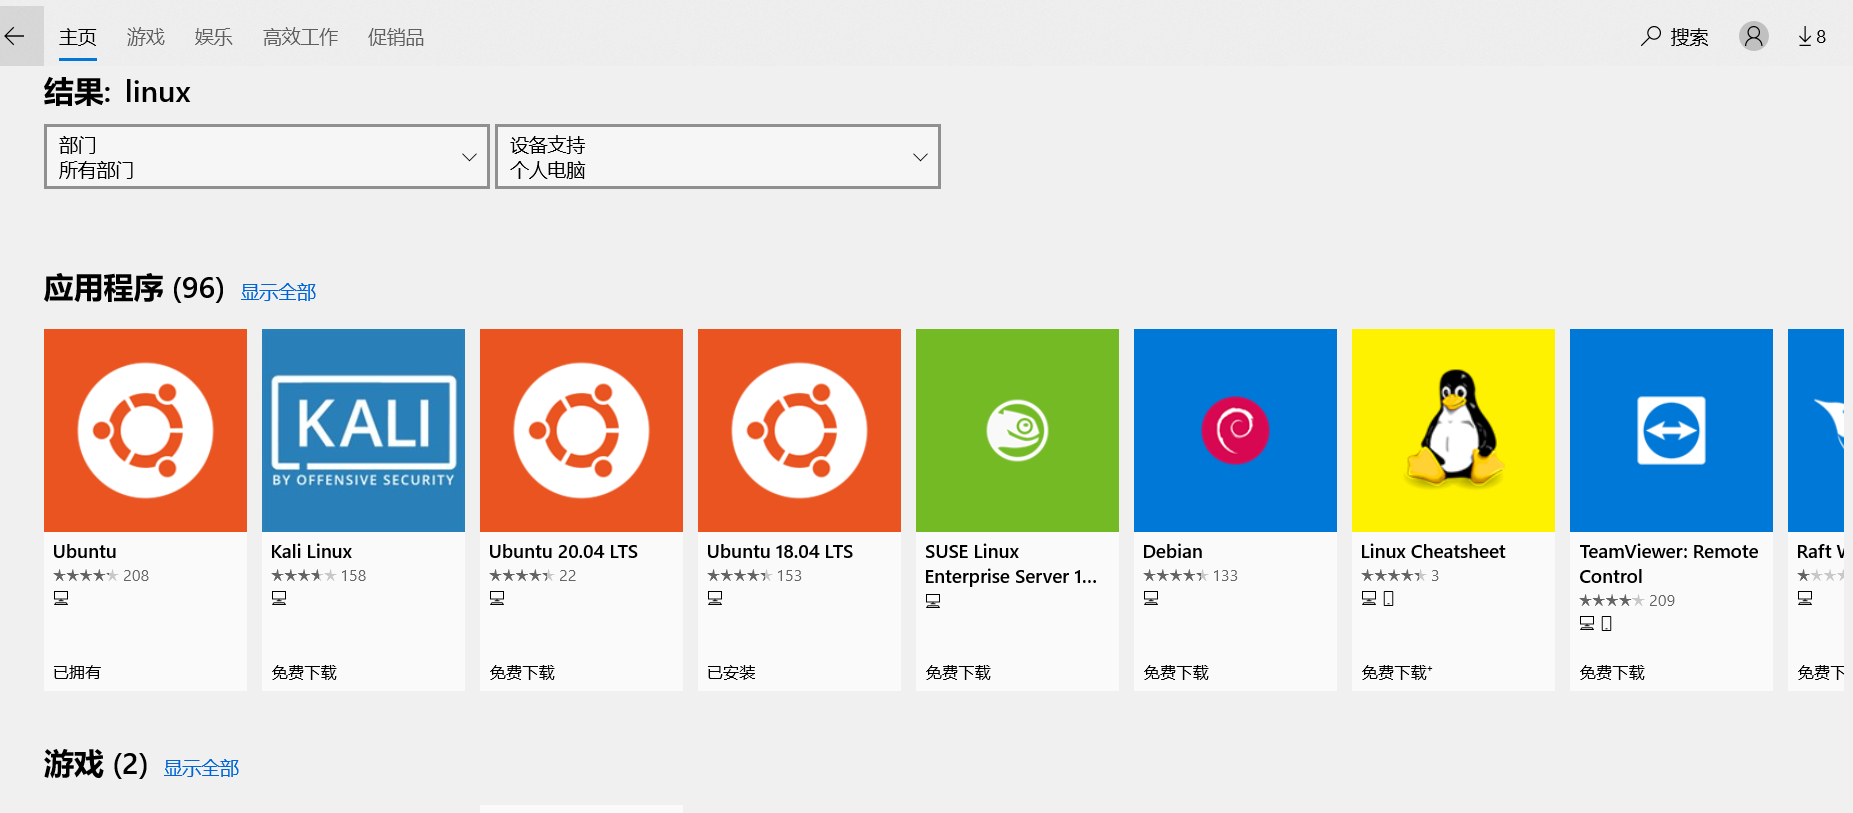Click 免费下载 under Kali Linux
Screen dimensions: 1853x813
(304, 673)
